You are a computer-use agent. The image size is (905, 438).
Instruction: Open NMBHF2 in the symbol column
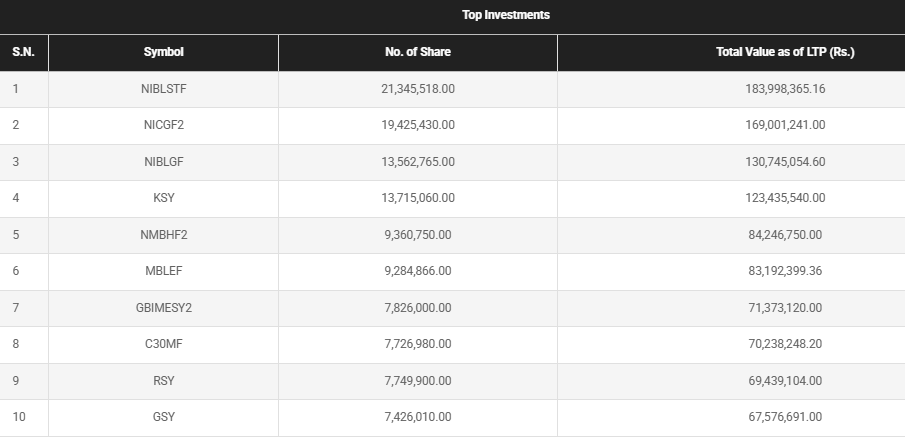coord(164,235)
